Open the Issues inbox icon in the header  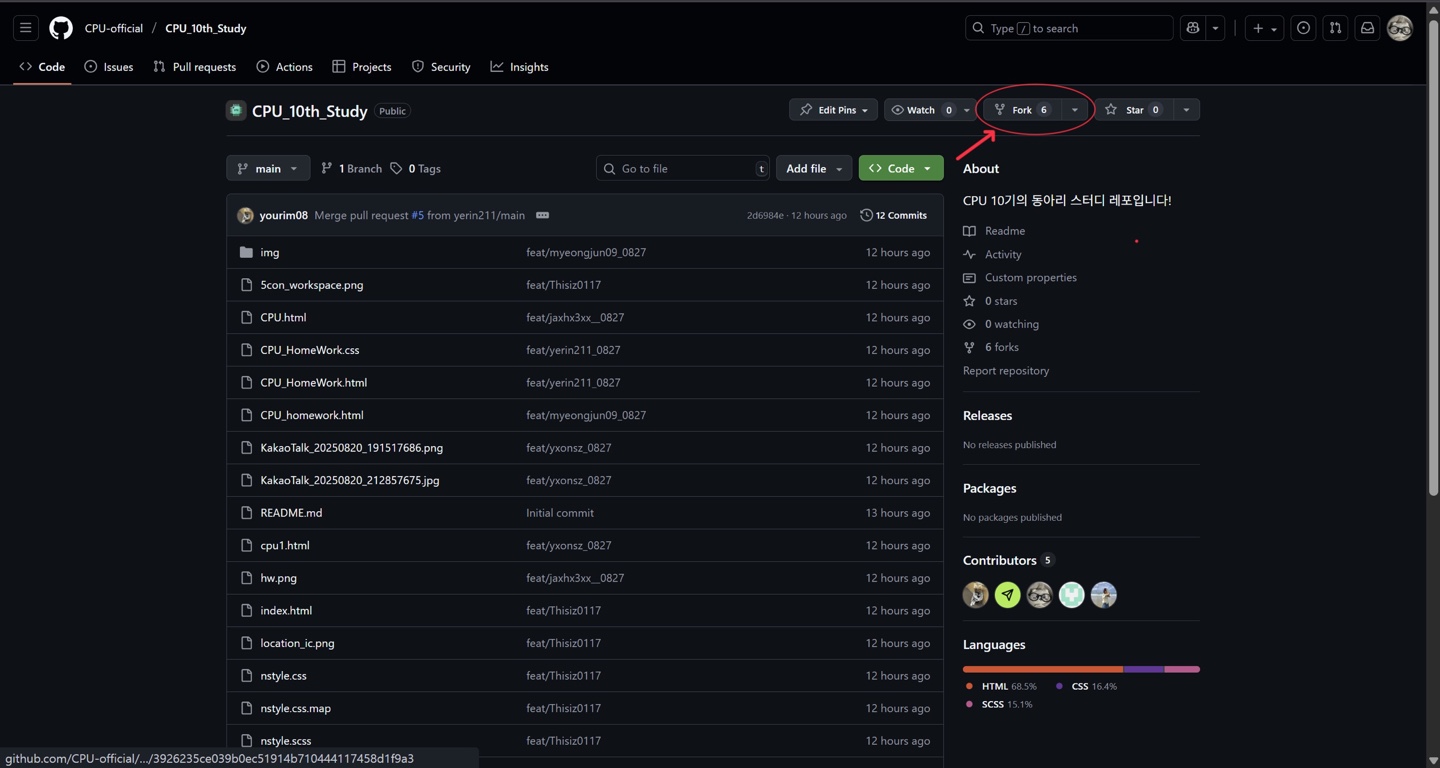coord(1303,28)
